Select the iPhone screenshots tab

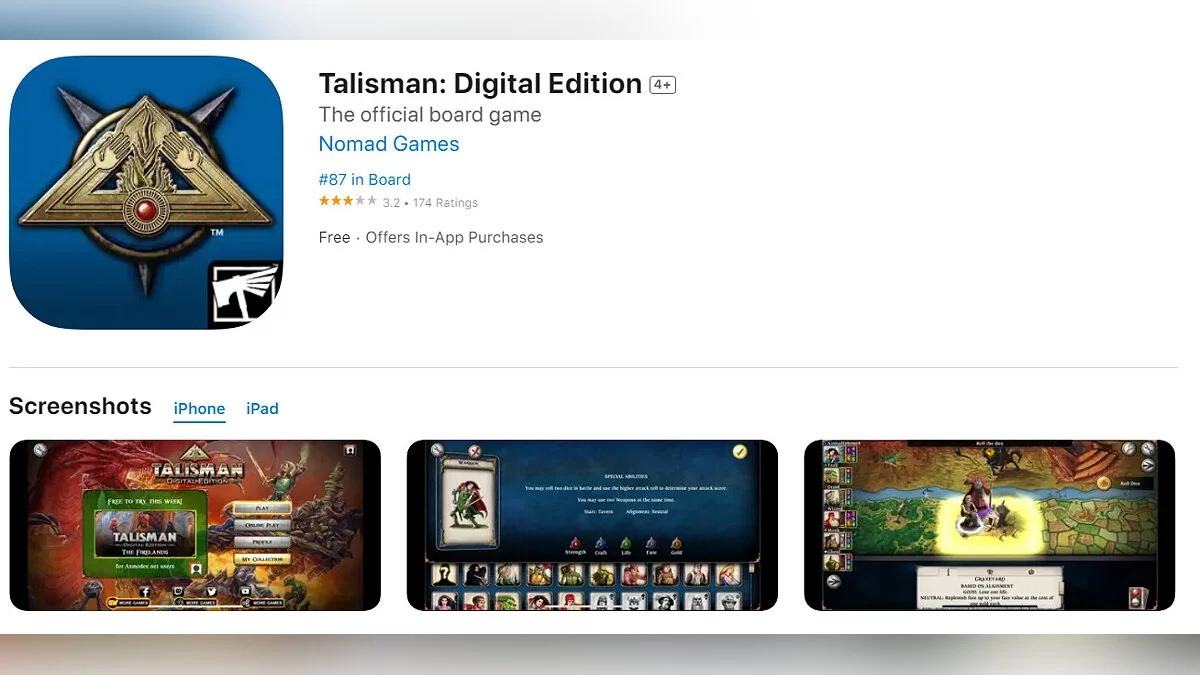(x=199, y=409)
